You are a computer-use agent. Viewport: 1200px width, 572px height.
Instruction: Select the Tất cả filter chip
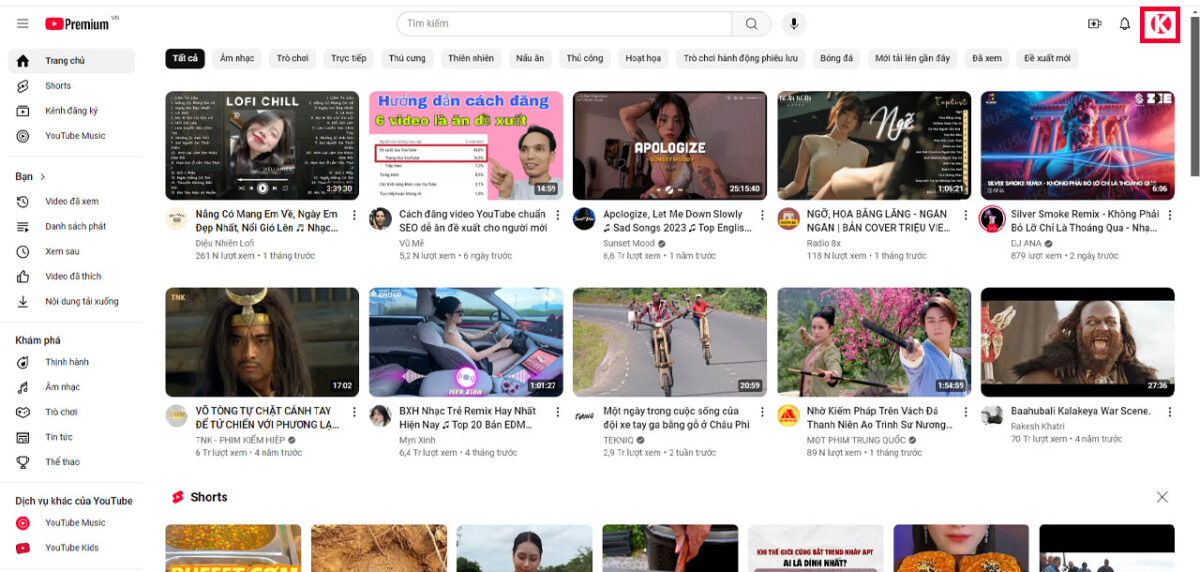click(x=185, y=59)
